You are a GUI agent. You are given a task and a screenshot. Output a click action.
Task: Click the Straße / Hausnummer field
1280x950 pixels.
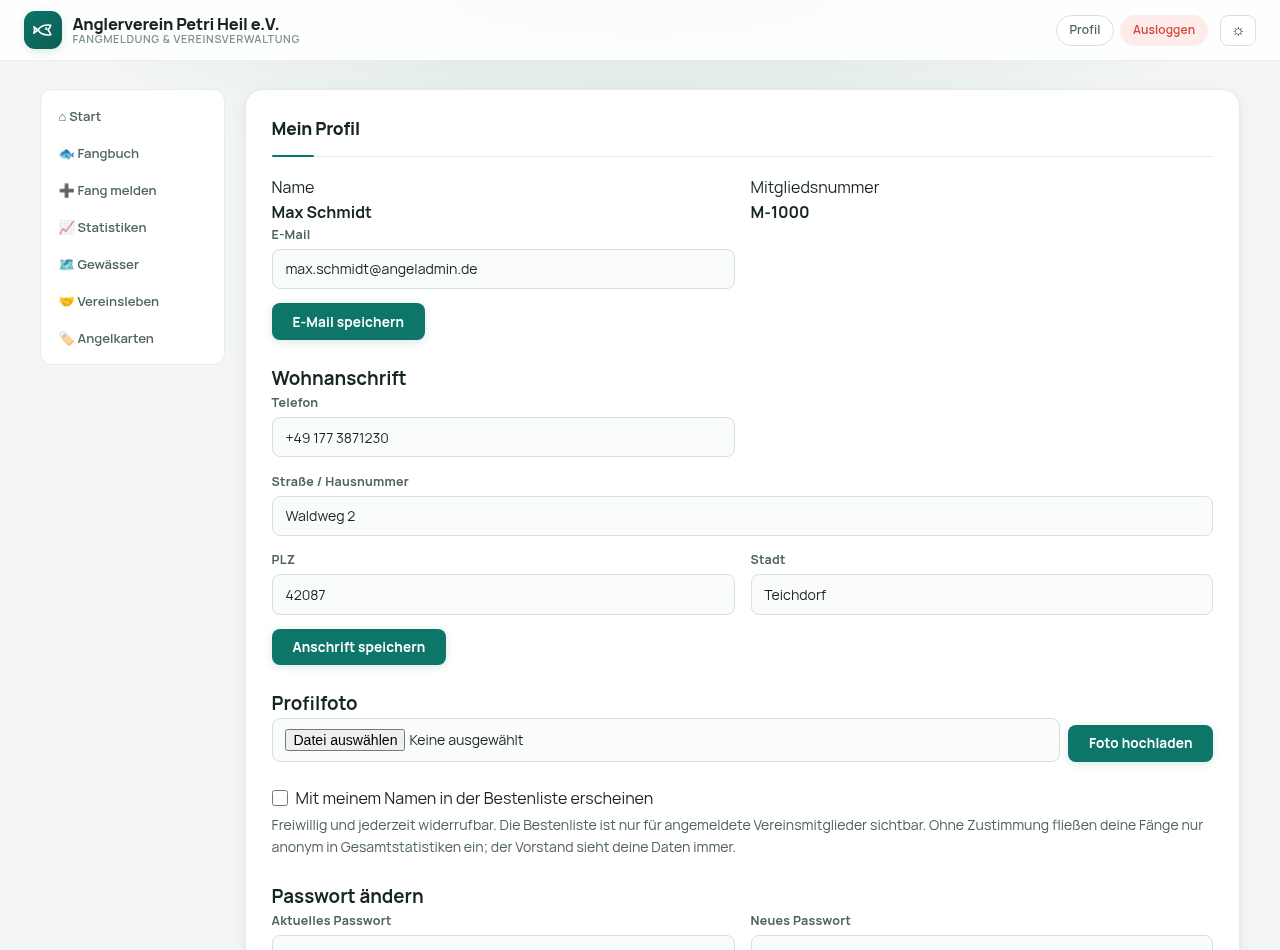click(x=742, y=516)
